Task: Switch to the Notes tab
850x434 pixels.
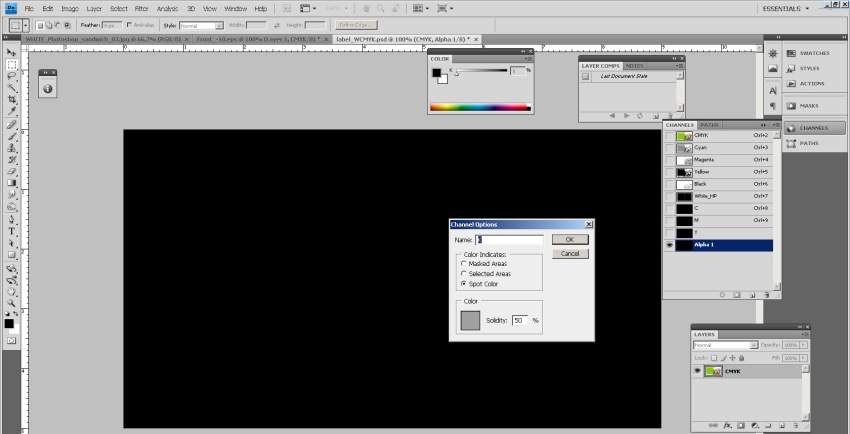Action: [x=634, y=66]
